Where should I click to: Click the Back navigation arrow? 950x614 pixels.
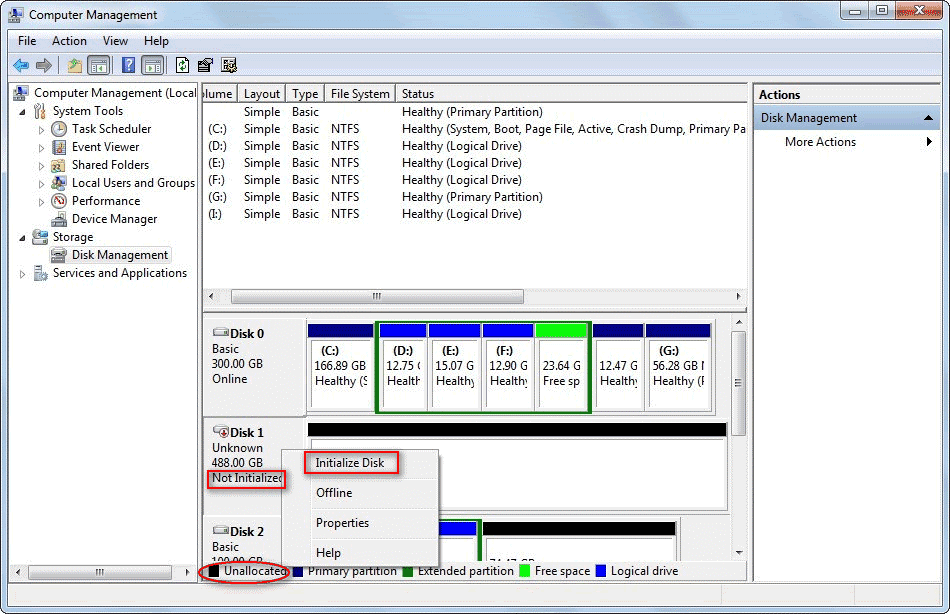(x=20, y=65)
